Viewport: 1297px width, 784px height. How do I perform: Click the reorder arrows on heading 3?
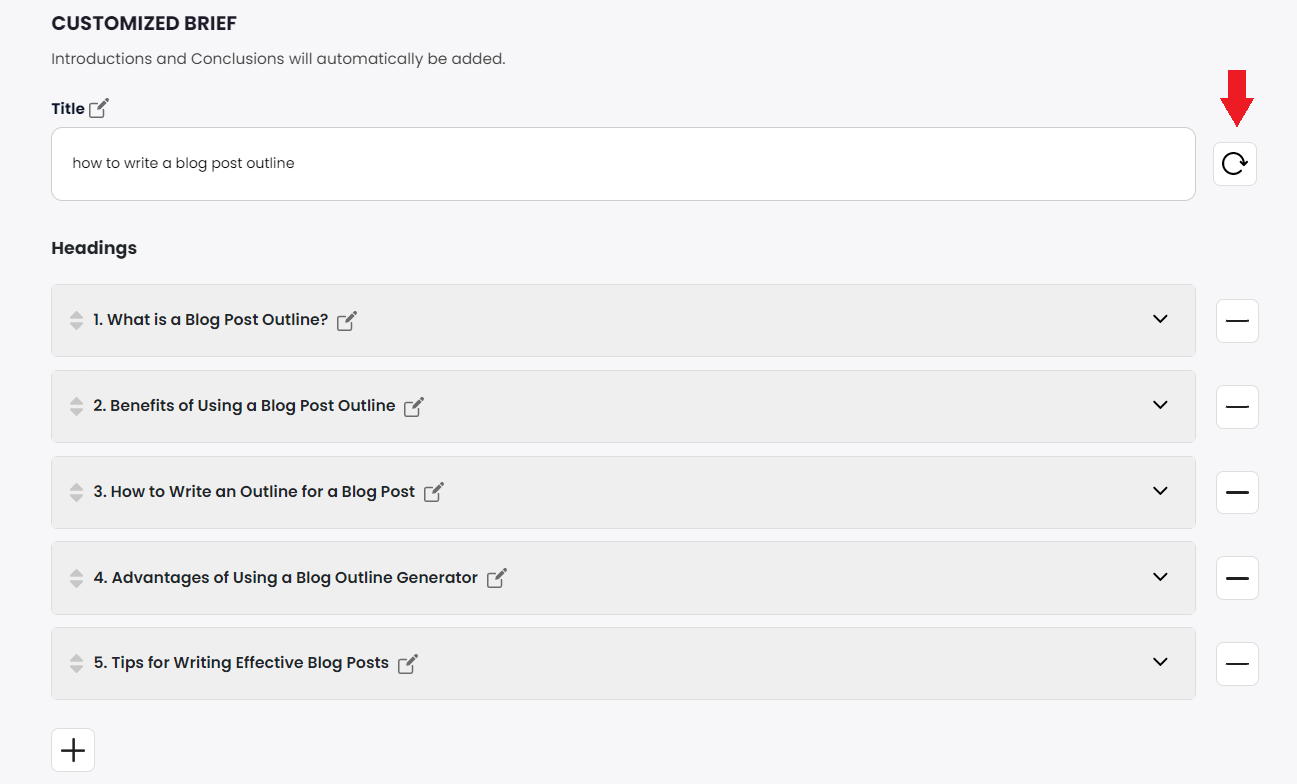coord(76,492)
